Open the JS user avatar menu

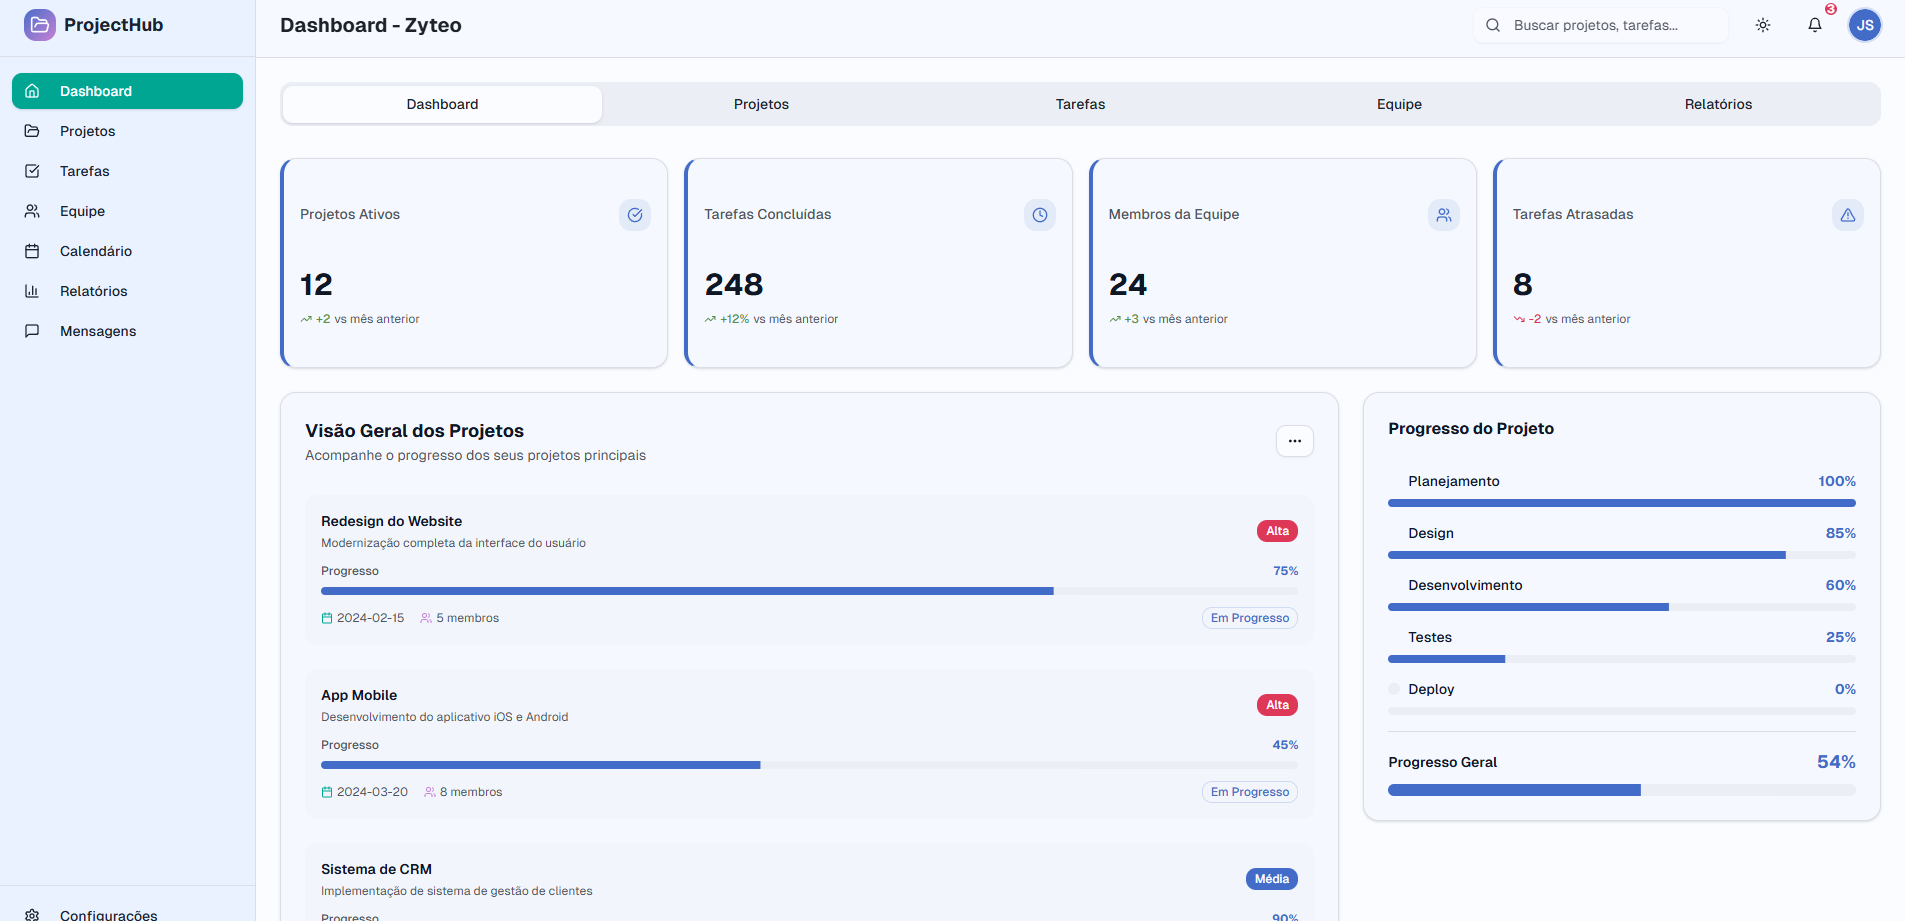point(1864,25)
